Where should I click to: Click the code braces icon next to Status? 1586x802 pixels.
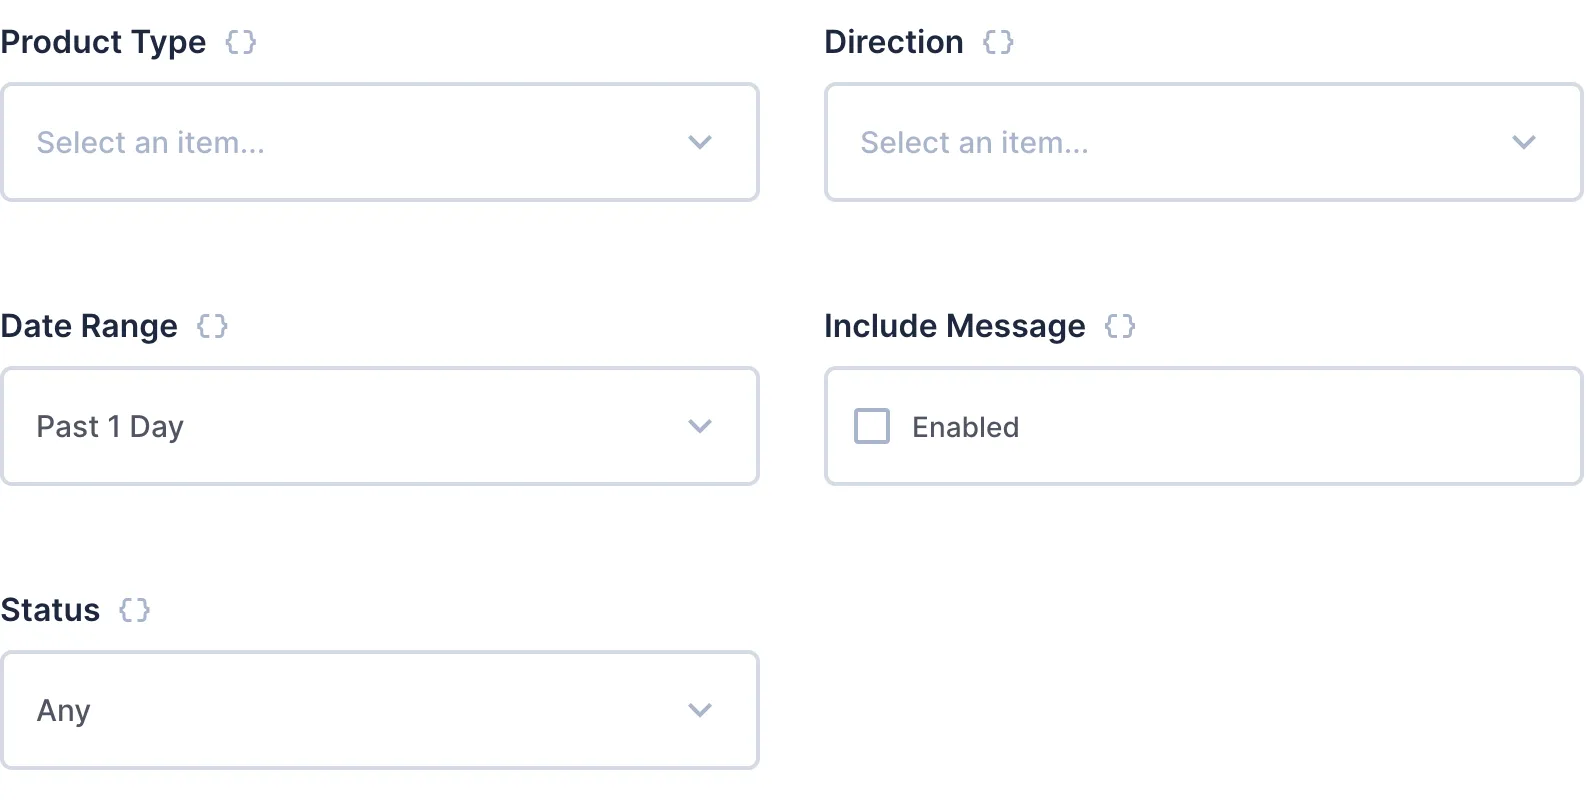(x=134, y=610)
